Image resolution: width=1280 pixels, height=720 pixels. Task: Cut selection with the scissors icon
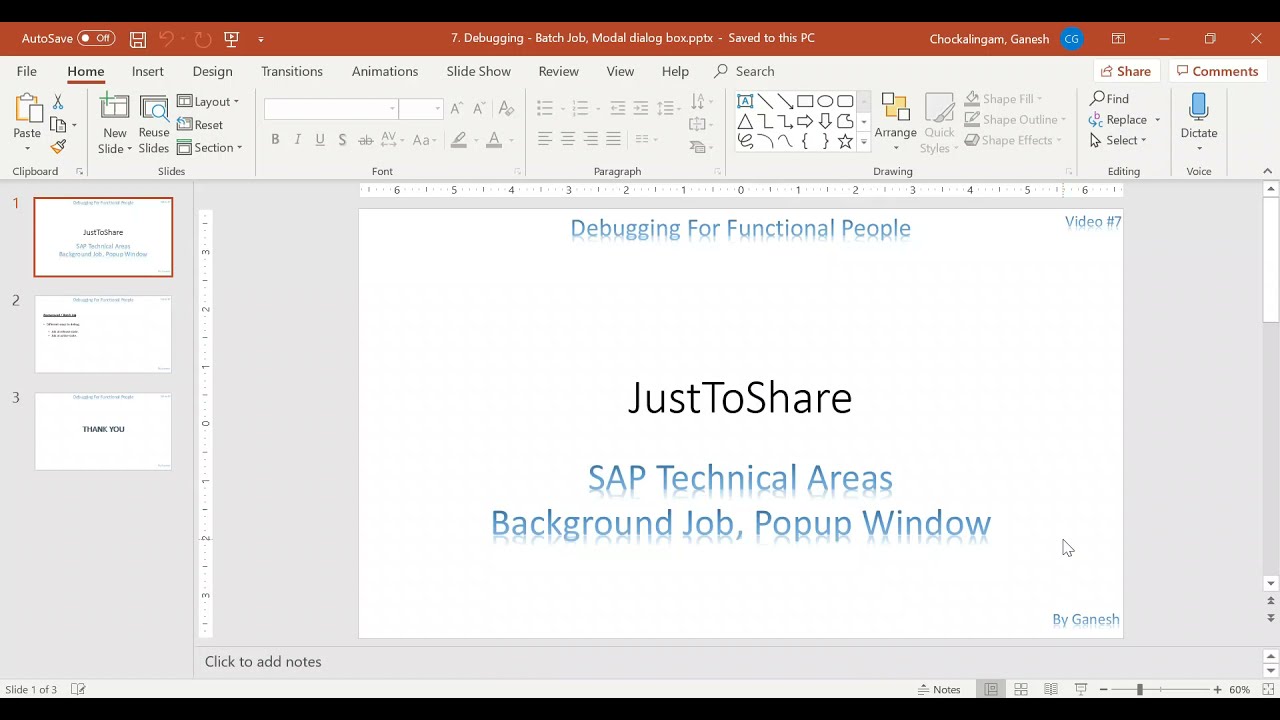tap(58, 102)
